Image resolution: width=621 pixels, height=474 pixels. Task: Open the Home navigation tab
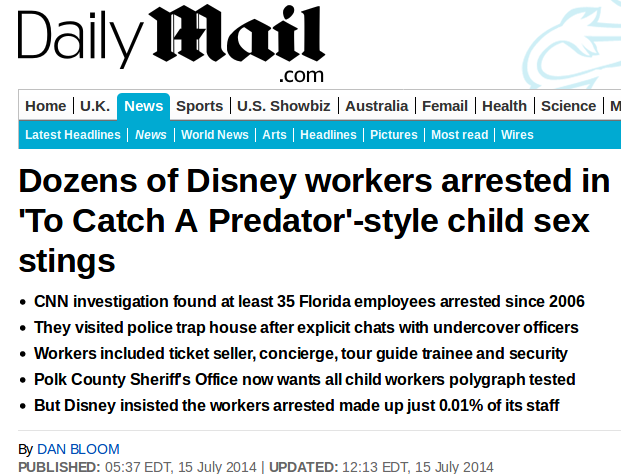pyautogui.click(x=46, y=106)
